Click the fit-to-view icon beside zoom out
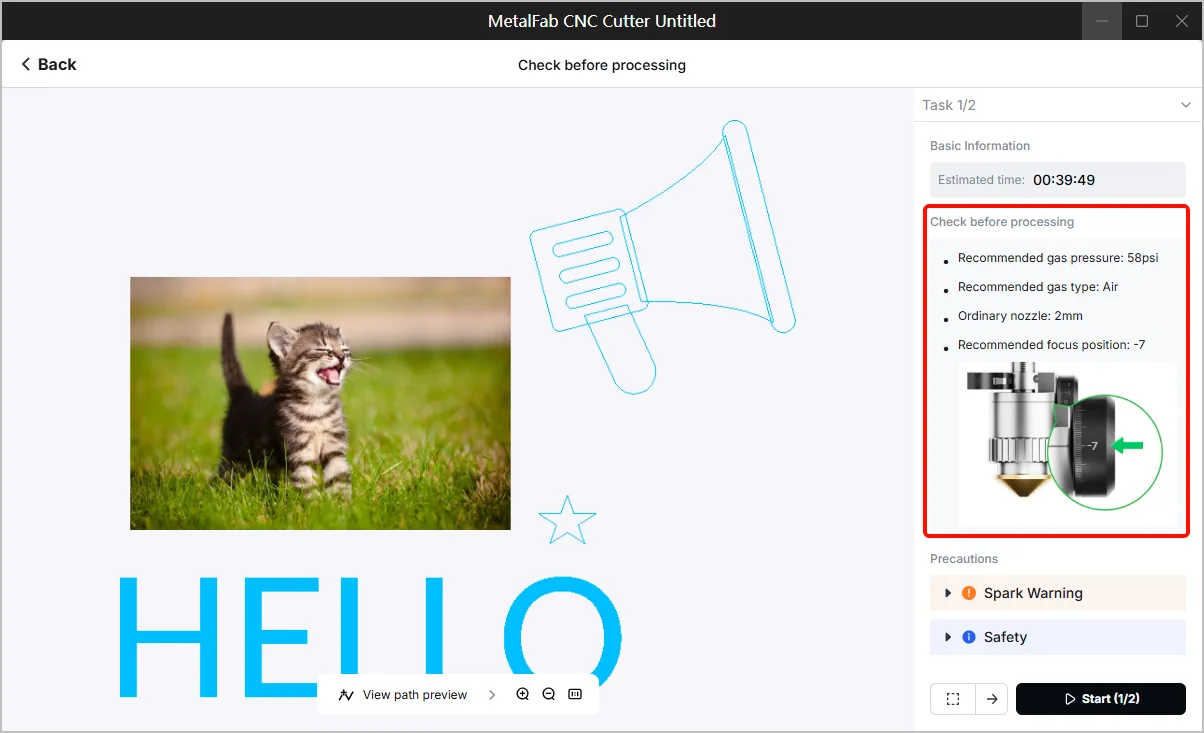Image resolution: width=1204 pixels, height=733 pixels. click(x=575, y=694)
